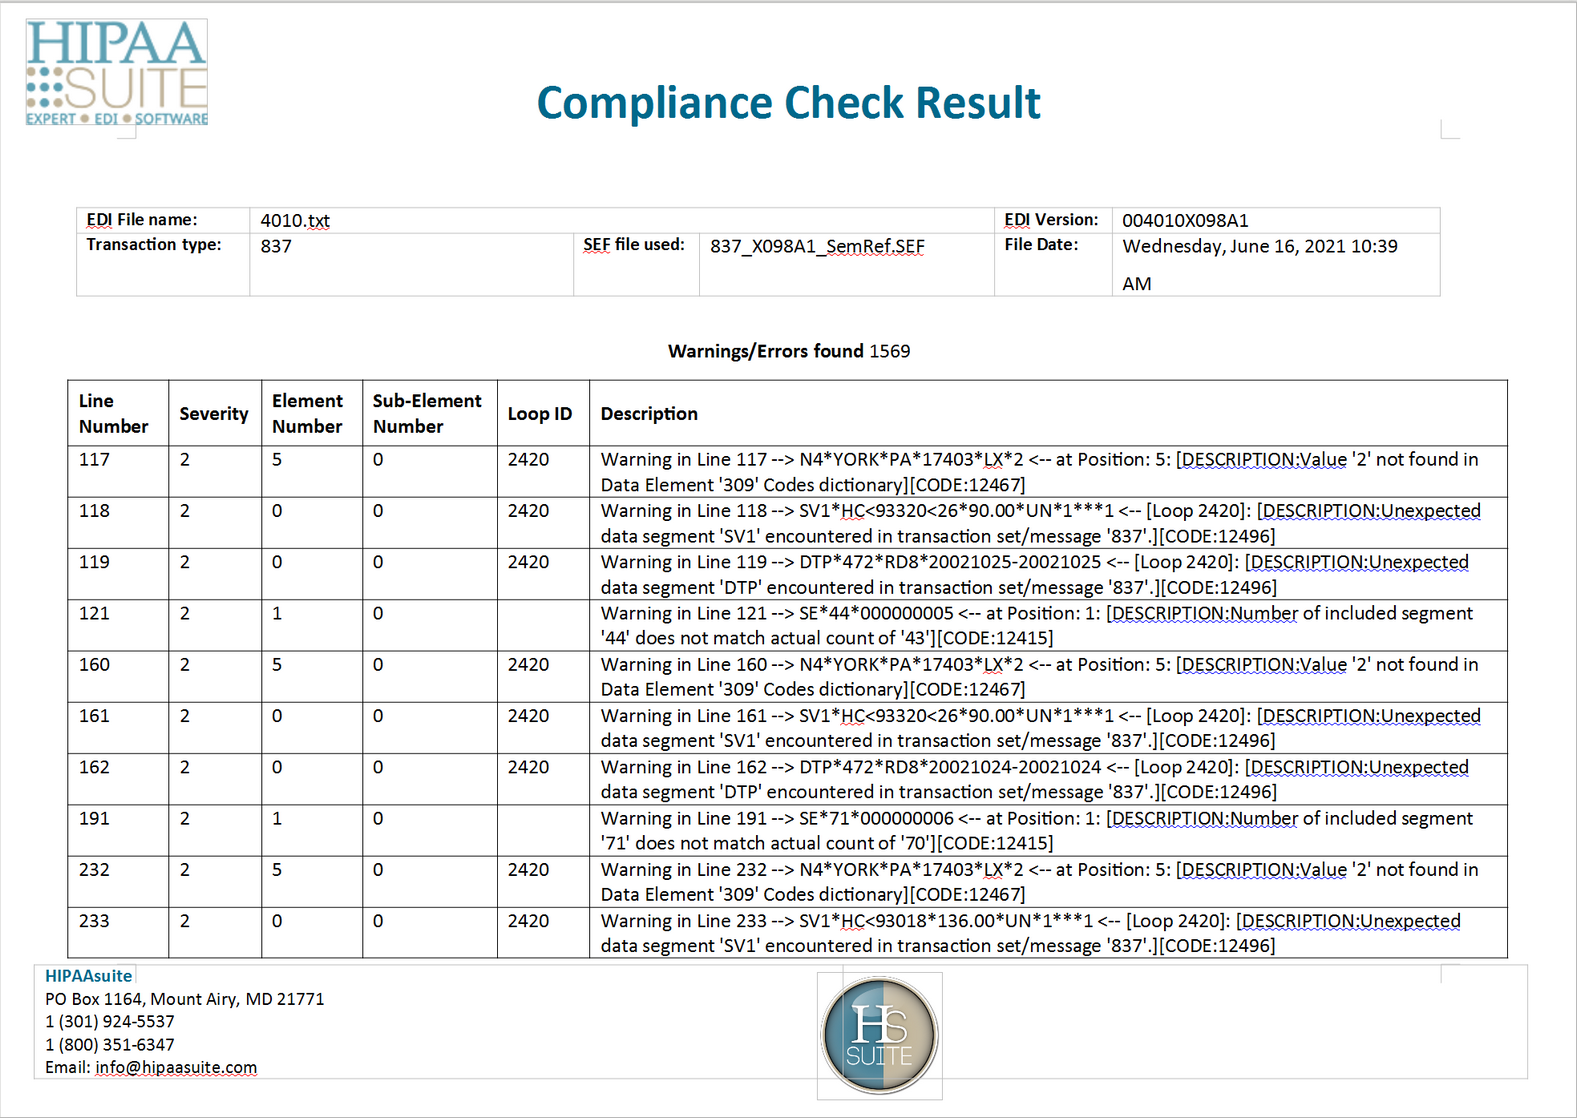The height and width of the screenshot is (1118, 1577).
Task: Click the Sub-Element Number column header
Action: point(427,413)
